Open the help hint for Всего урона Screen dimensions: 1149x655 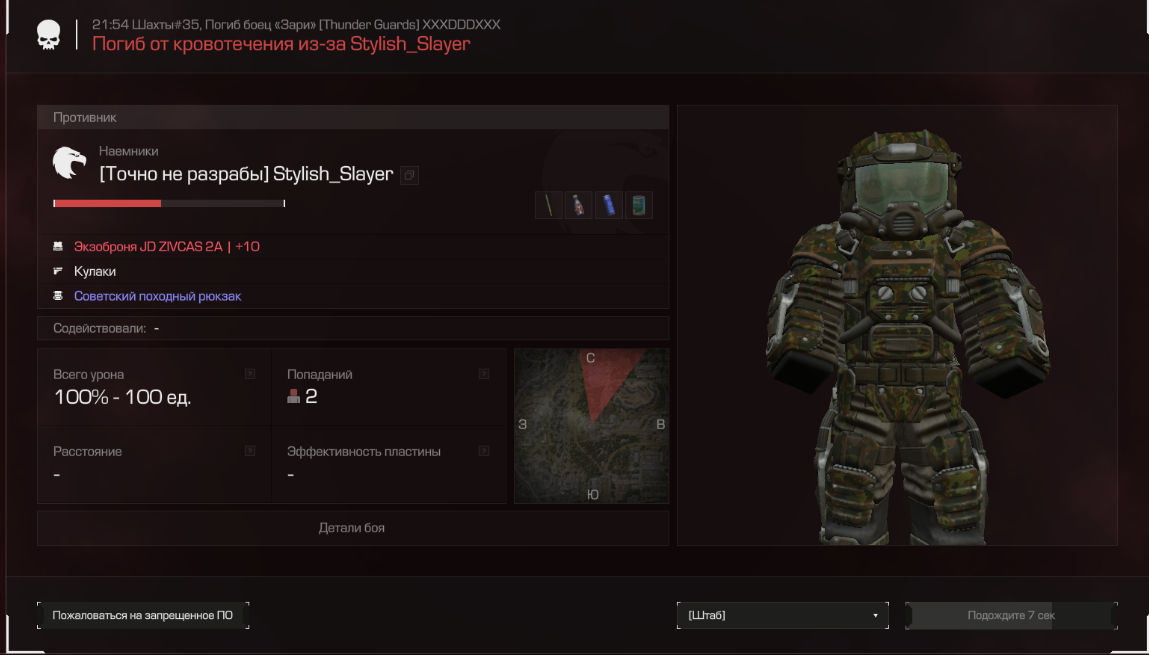tap(250, 374)
